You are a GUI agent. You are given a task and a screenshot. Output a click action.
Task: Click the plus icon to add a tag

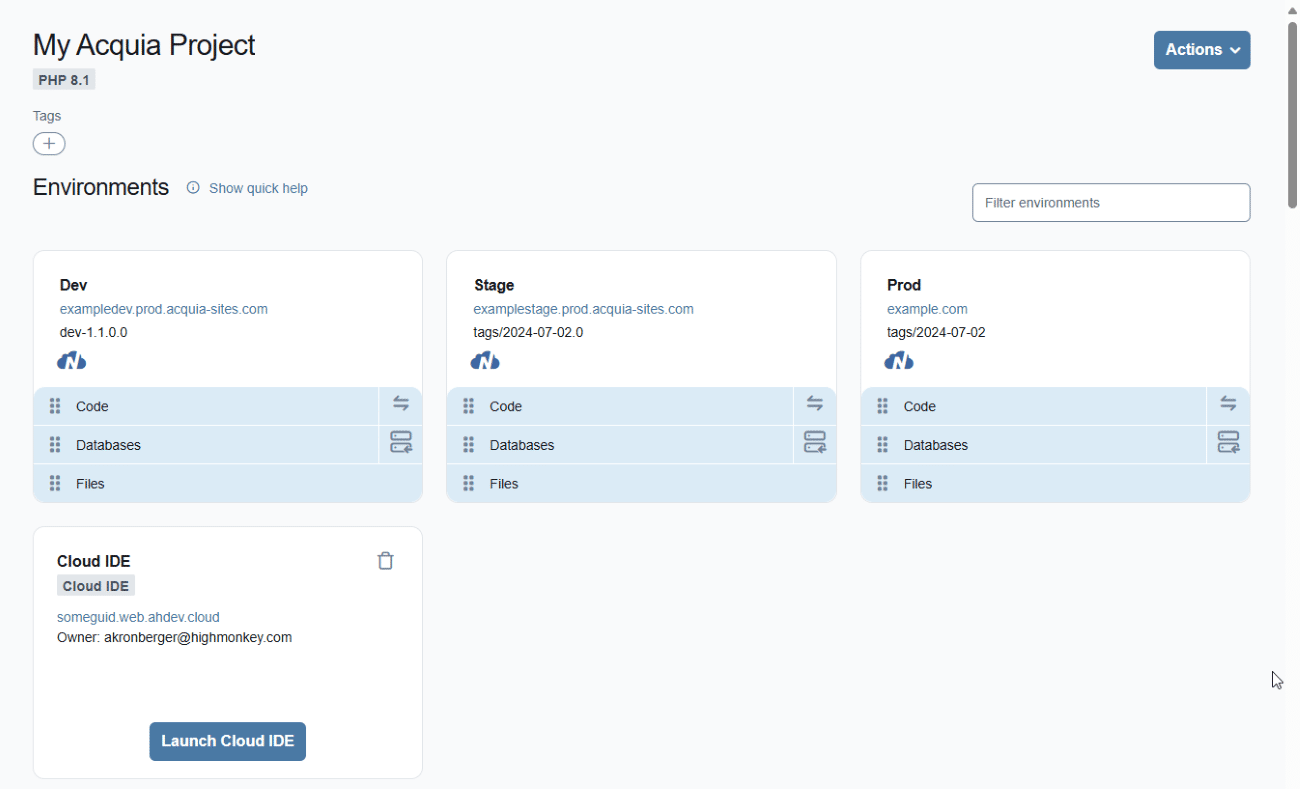coord(48,143)
